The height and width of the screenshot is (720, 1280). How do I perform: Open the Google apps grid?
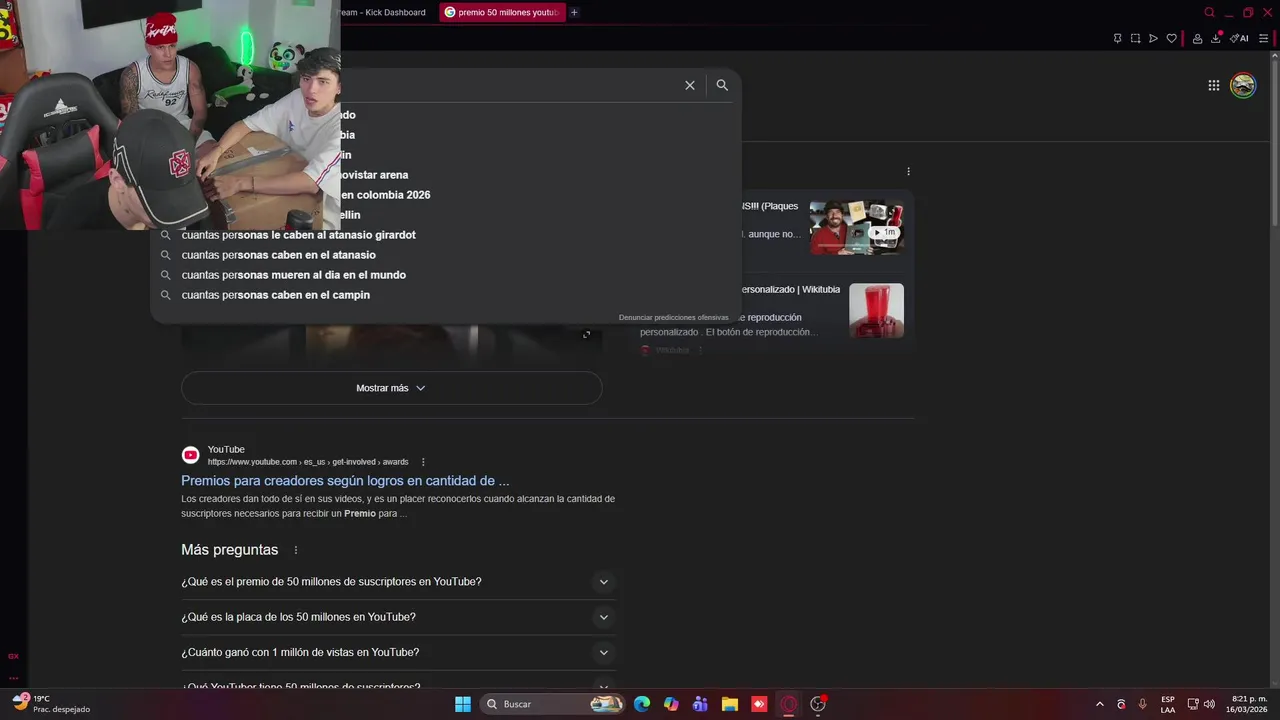pyautogui.click(x=1213, y=85)
